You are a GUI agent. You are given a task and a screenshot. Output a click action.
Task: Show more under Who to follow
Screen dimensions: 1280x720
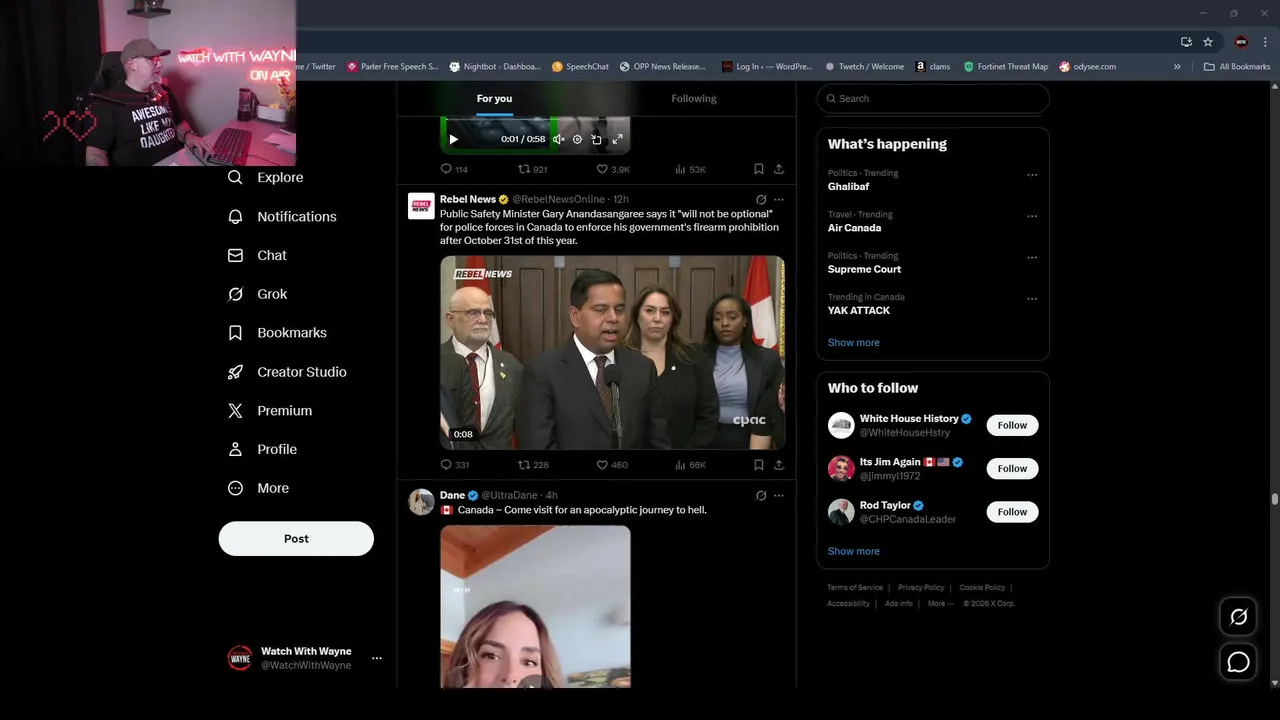[854, 551]
